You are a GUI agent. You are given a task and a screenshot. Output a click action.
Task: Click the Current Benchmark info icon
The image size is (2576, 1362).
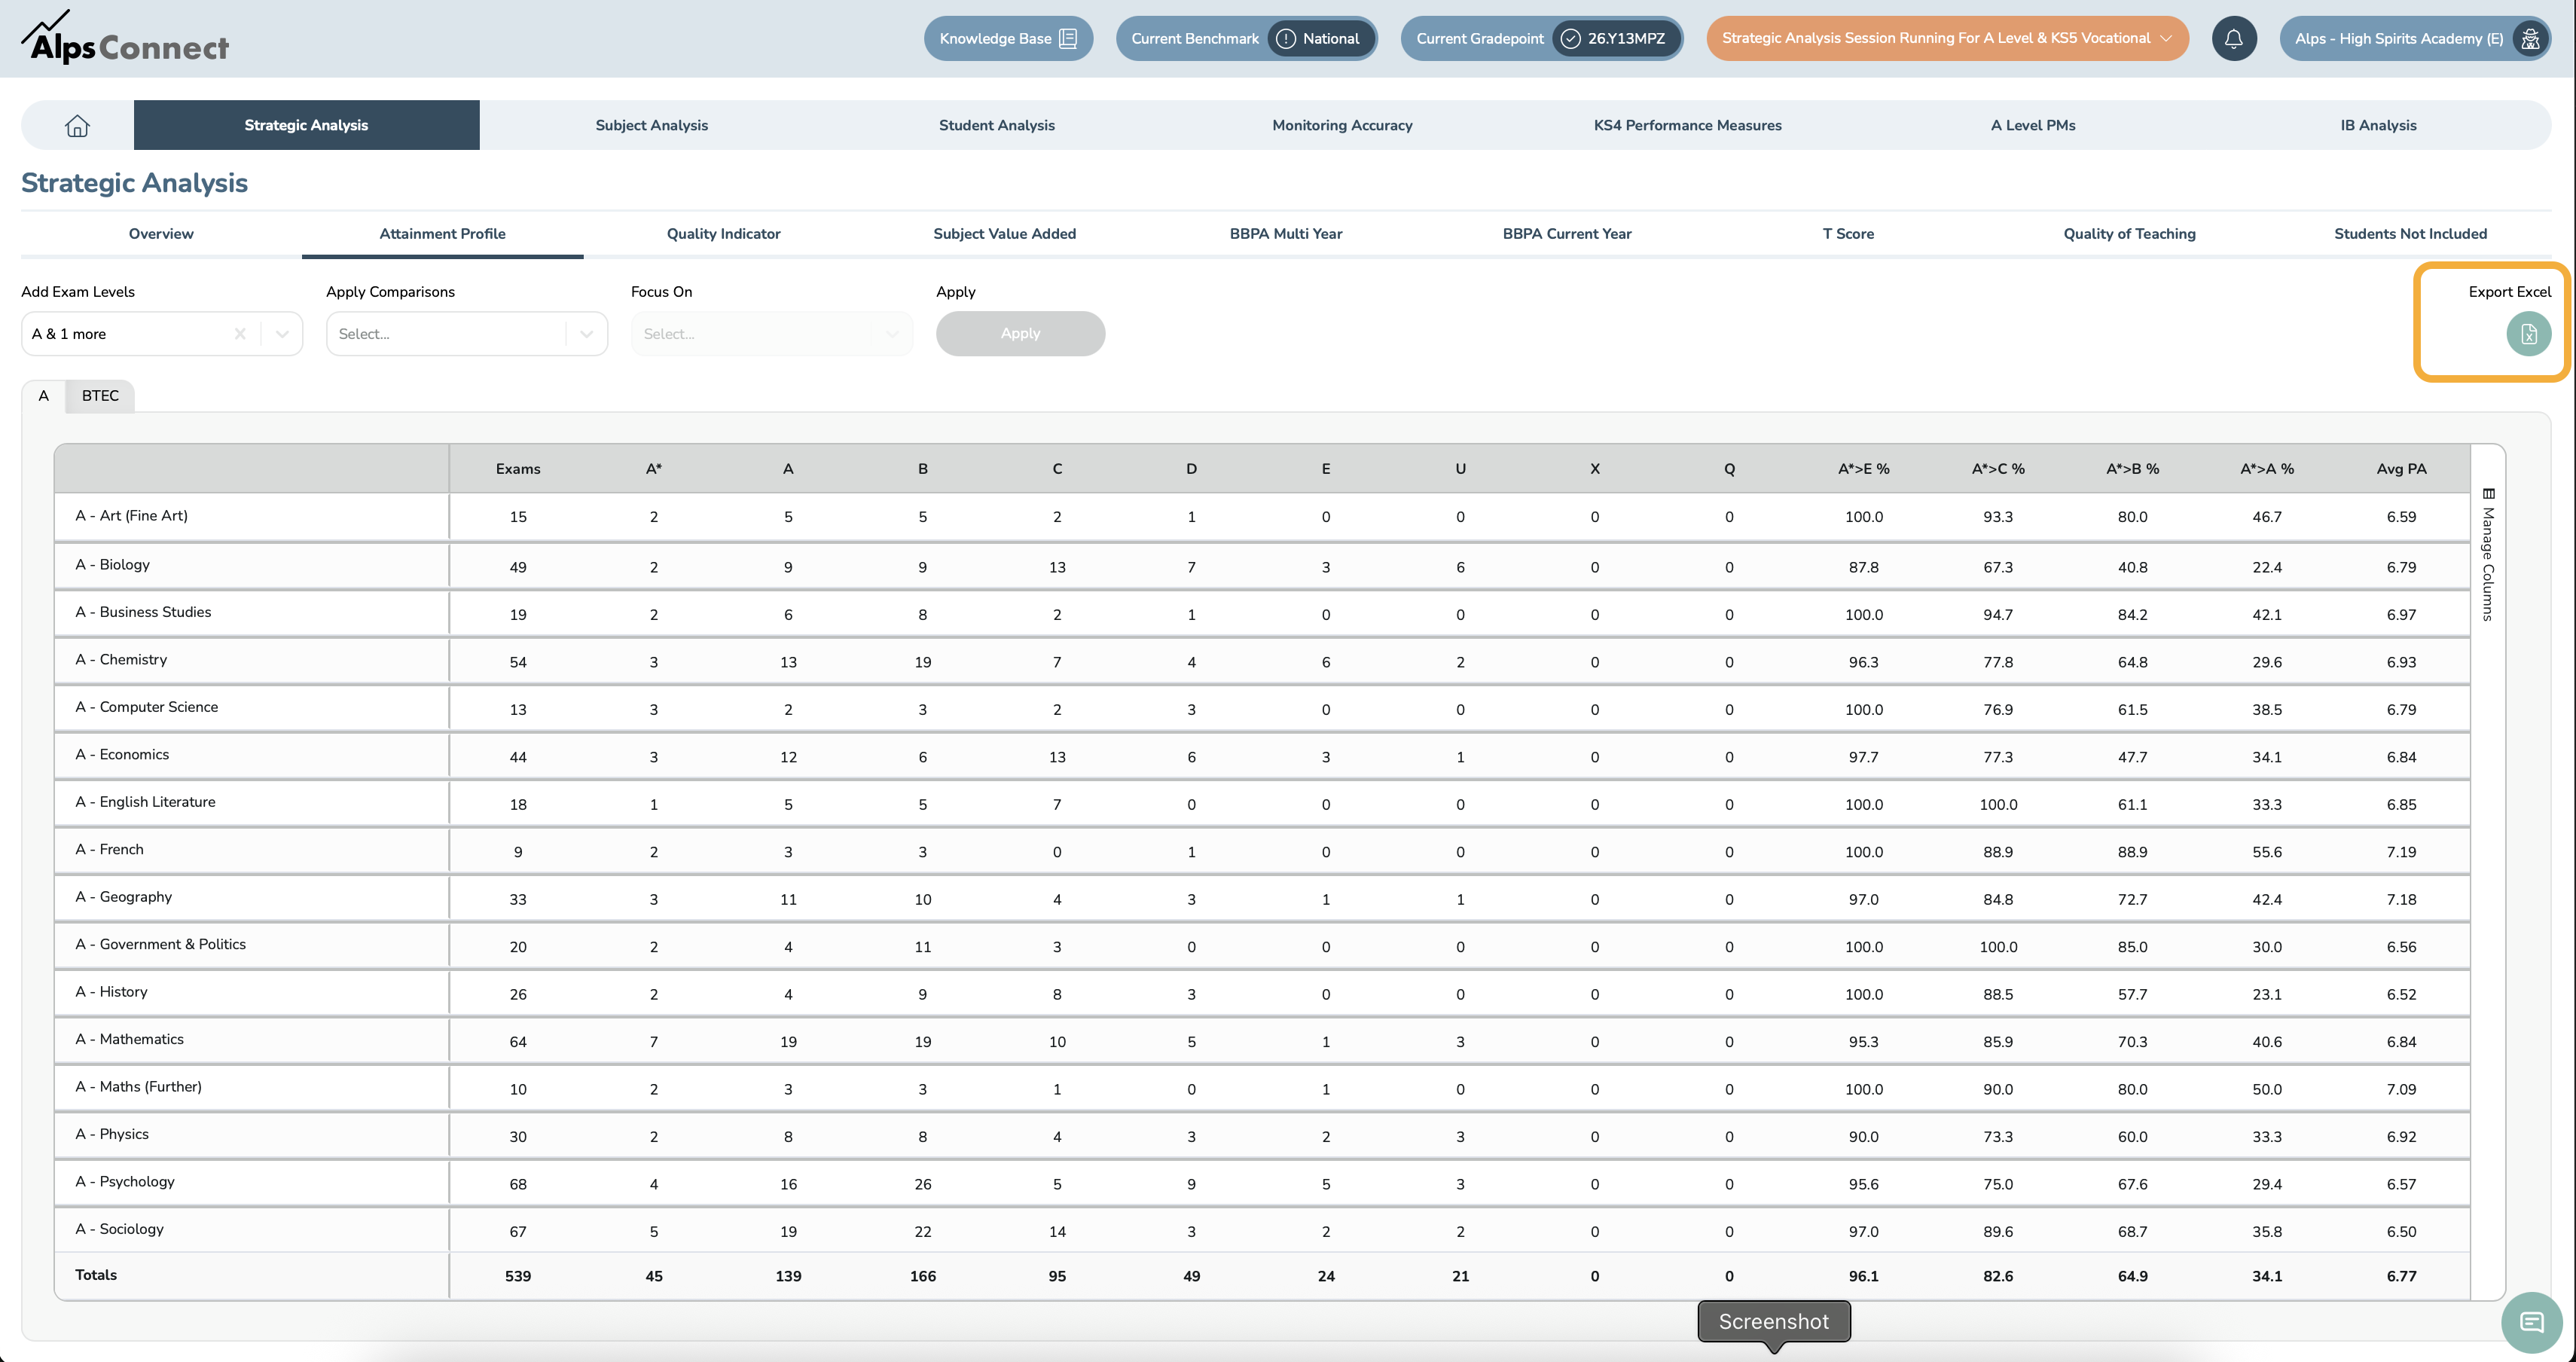click(1286, 39)
